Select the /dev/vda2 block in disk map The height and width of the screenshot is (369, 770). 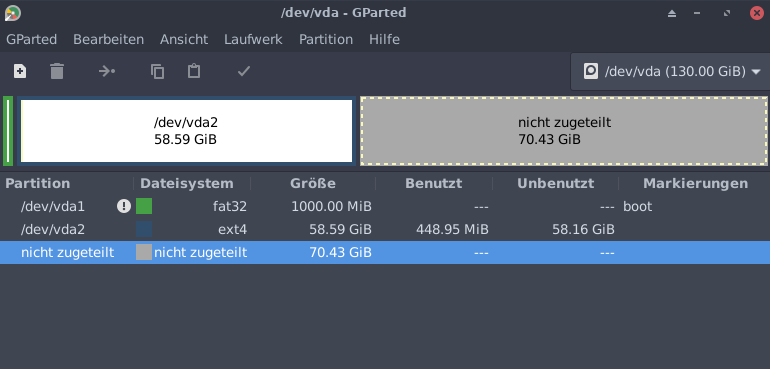pos(186,131)
